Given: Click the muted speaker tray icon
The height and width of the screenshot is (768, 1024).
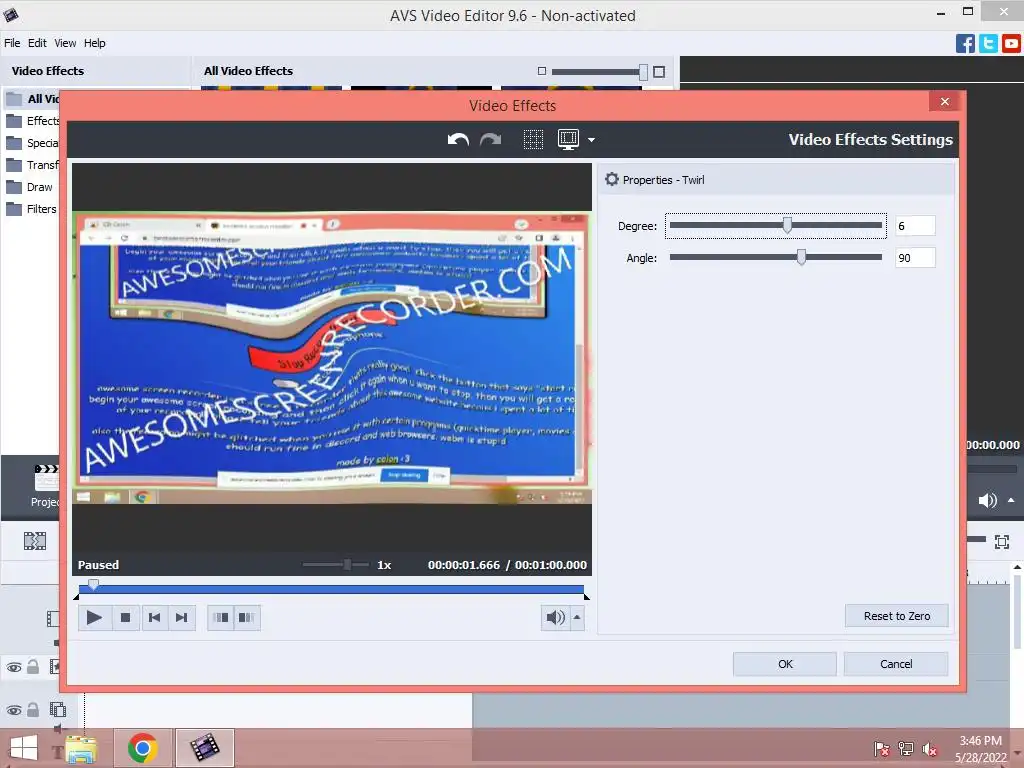Looking at the screenshot, I should (x=930, y=749).
